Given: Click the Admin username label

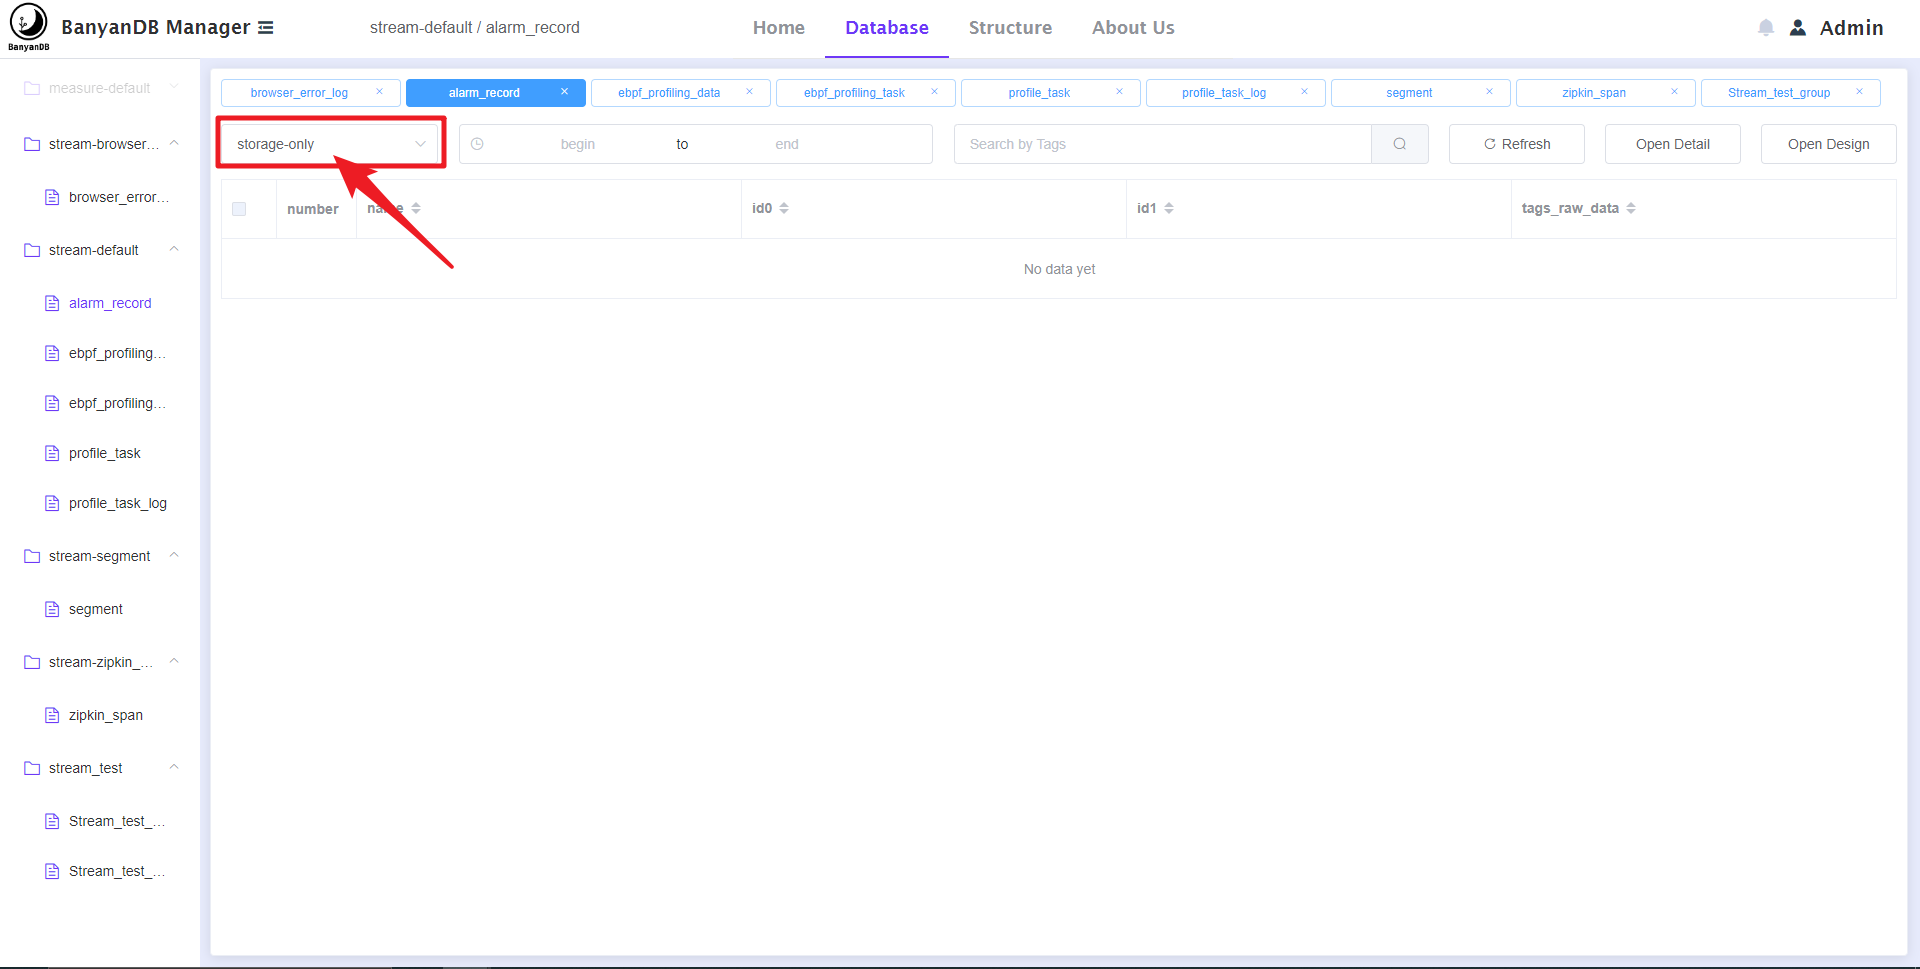Looking at the screenshot, I should 1851,28.
